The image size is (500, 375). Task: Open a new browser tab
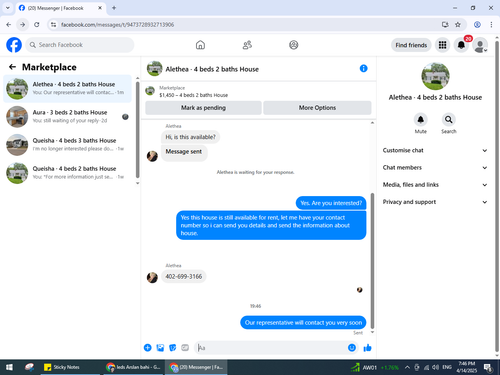coord(114,8)
